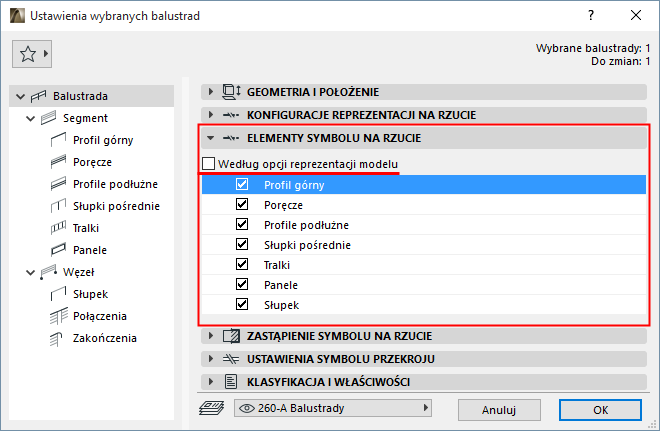Click the Słupki pośrednie tree icon
The width and height of the screenshot is (660, 431).
coord(57,206)
